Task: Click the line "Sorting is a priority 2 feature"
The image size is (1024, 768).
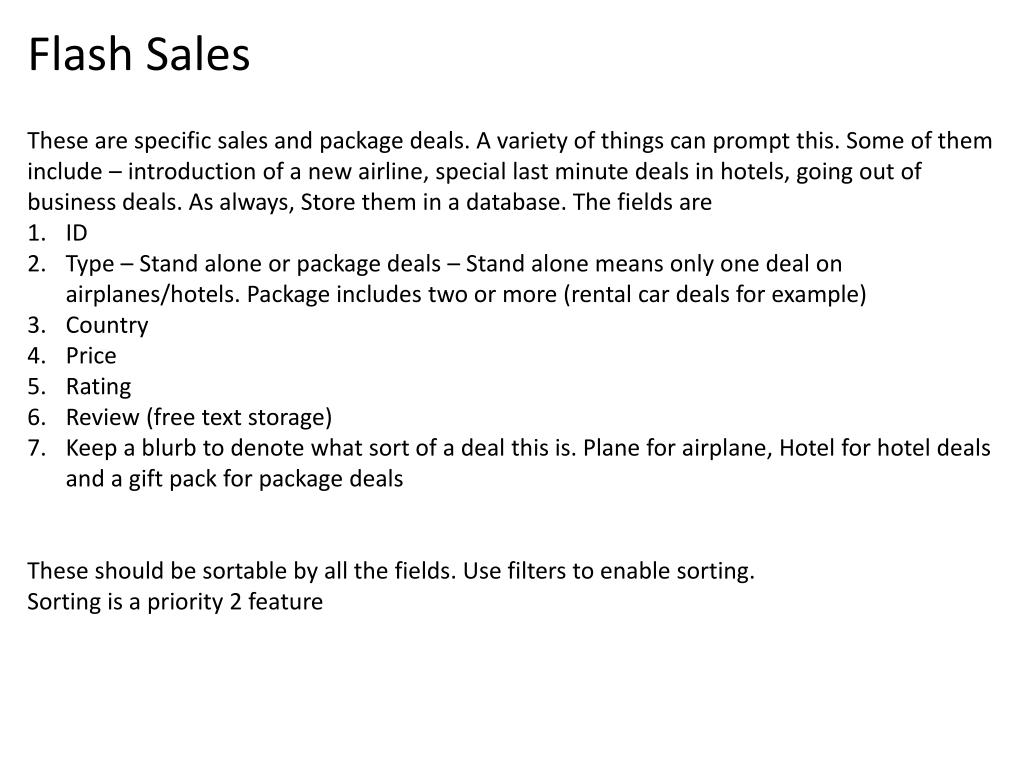Action: point(175,602)
